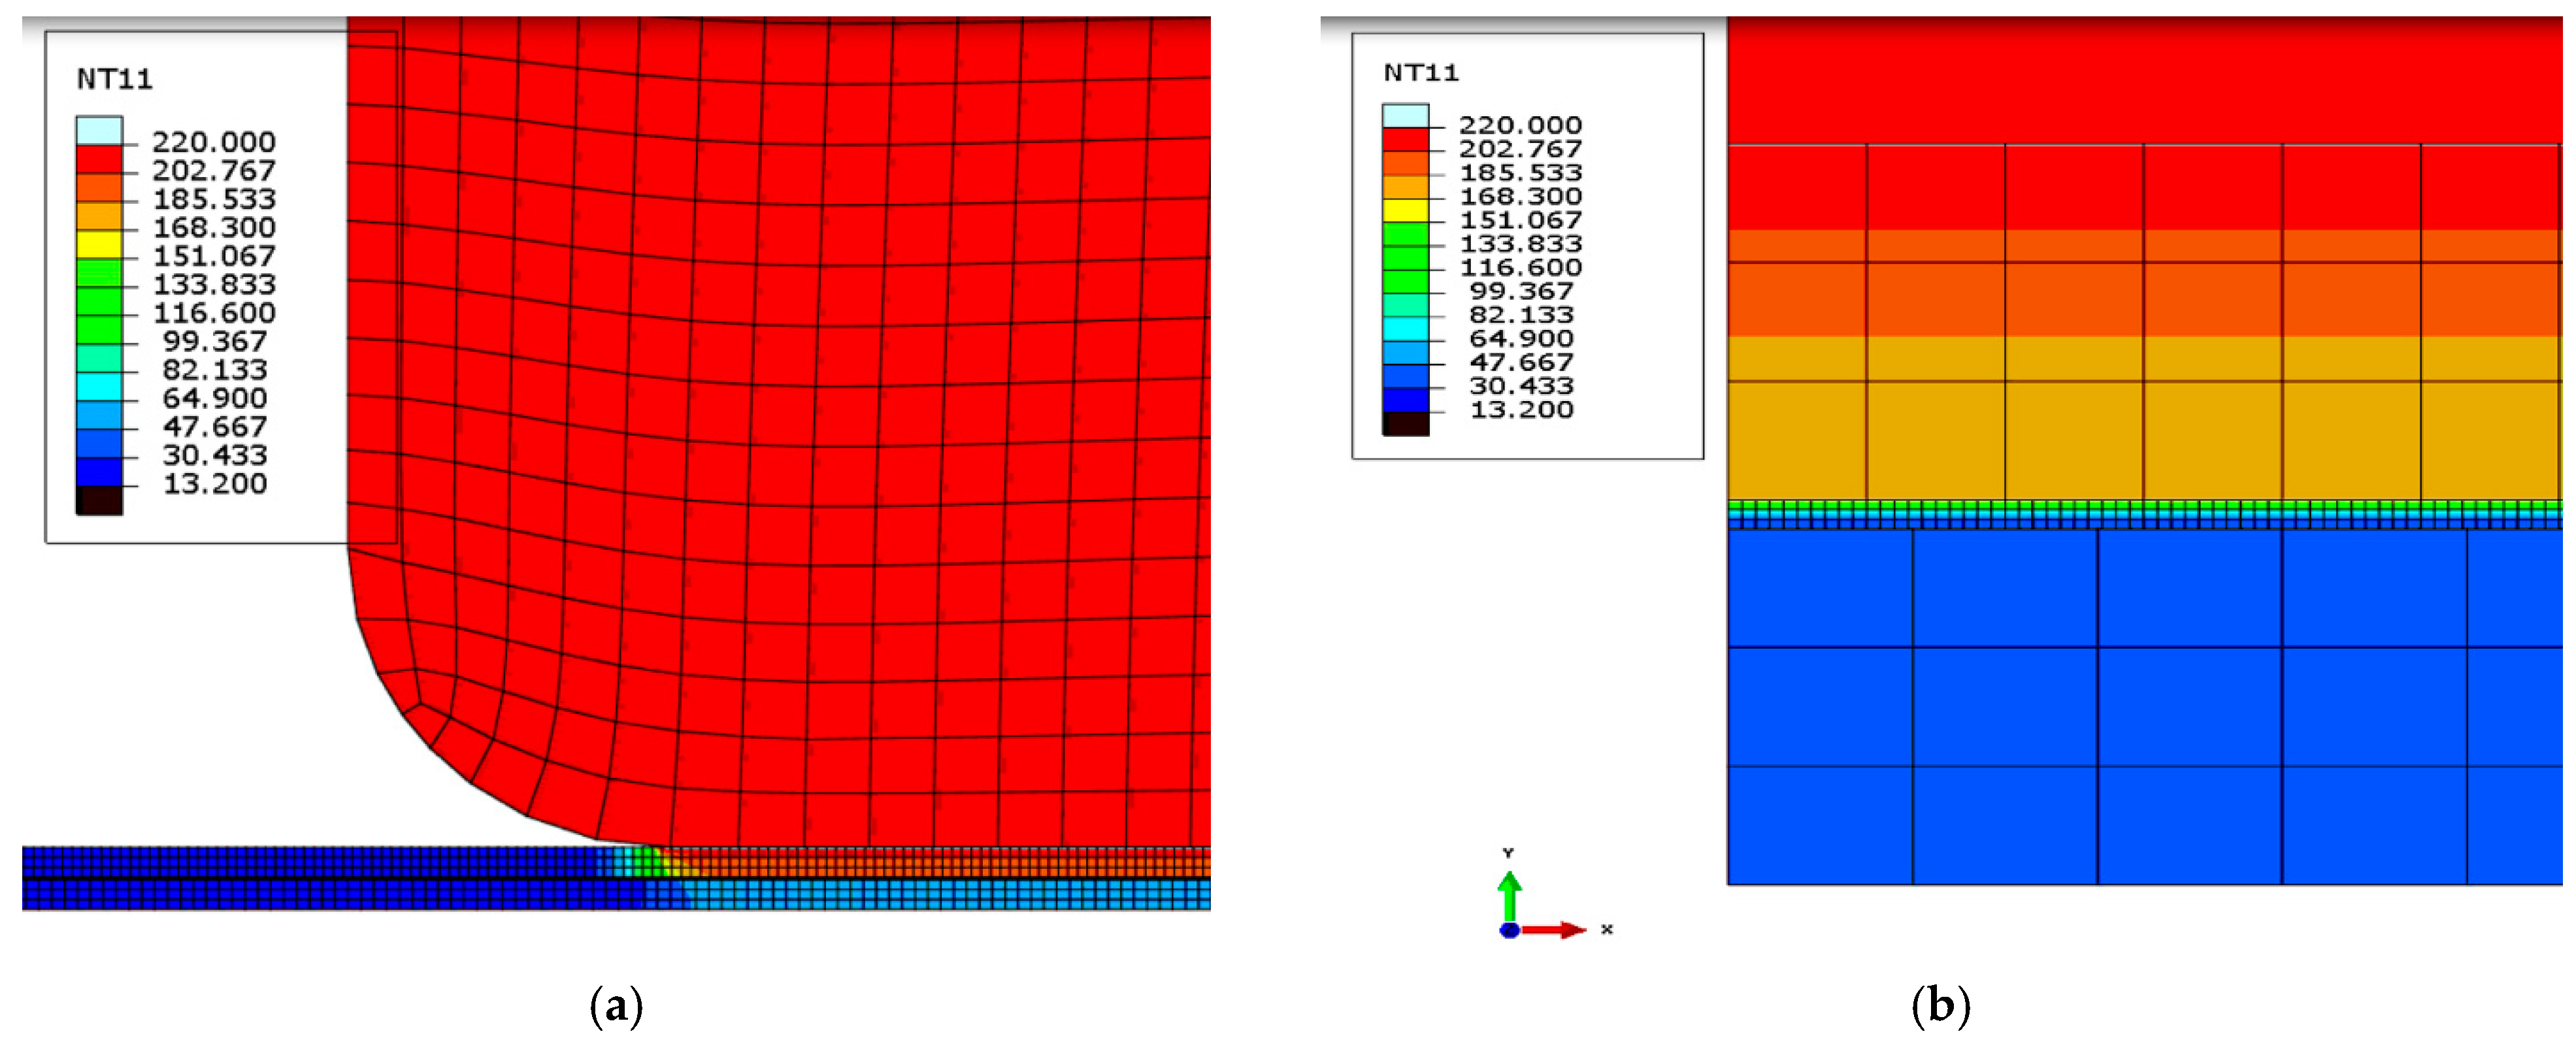Pick the yellow swatch in the left legend
Image resolution: width=2576 pixels, height=1053 pixels.
click(99, 244)
